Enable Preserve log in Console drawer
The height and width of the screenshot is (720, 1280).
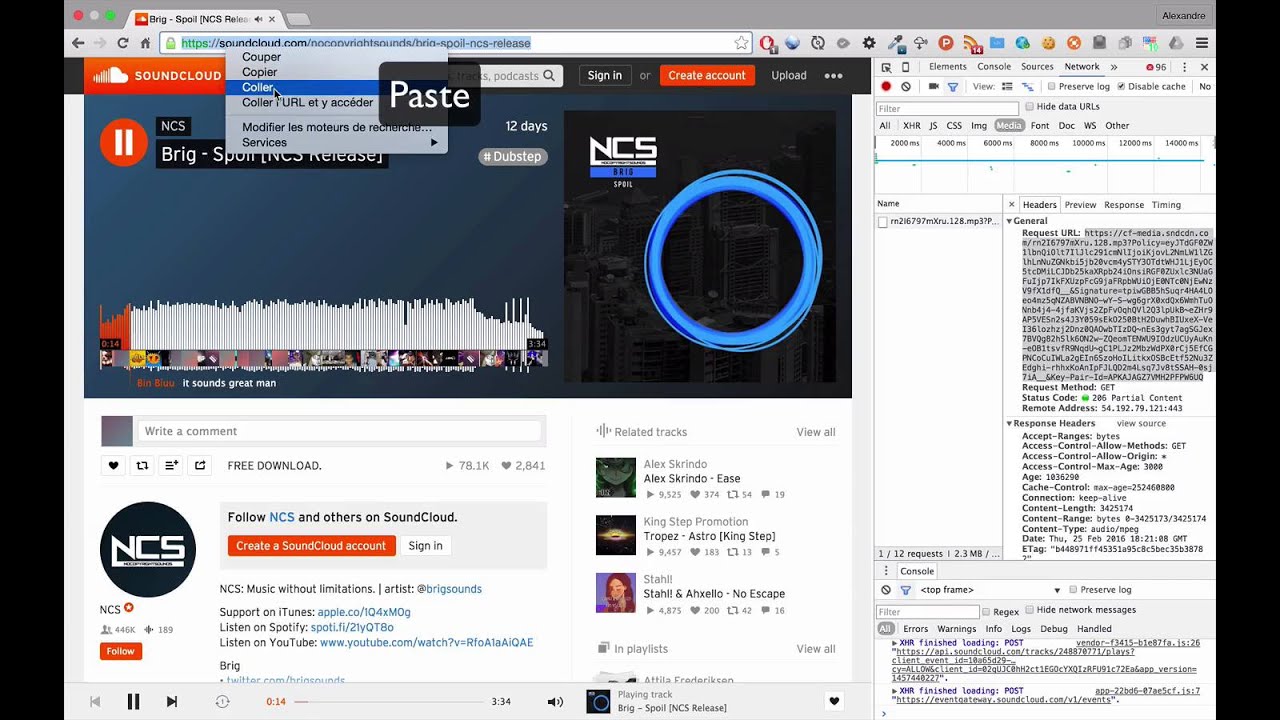pyautogui.click(x=1073, y=590)
